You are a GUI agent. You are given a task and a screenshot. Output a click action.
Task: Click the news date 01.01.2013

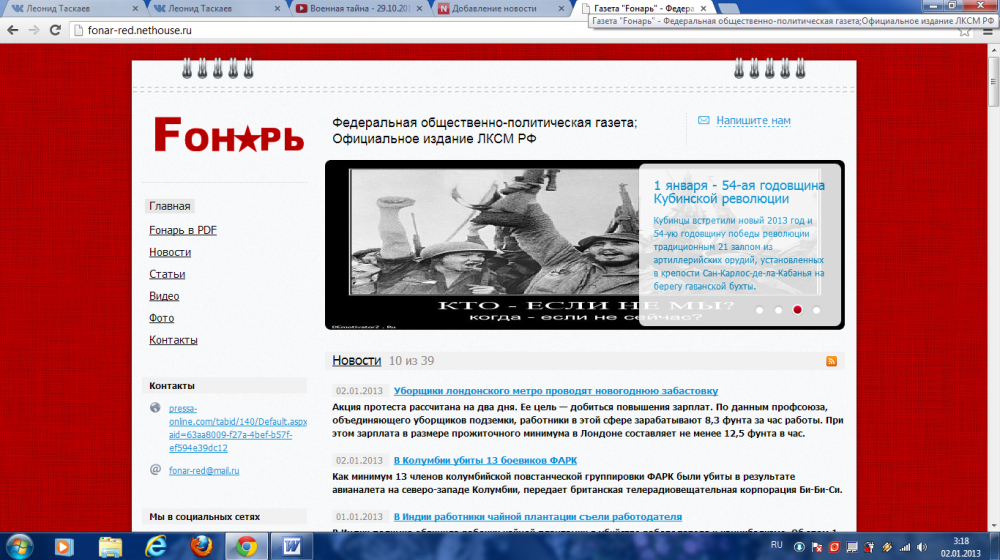(x=359, y=517)
